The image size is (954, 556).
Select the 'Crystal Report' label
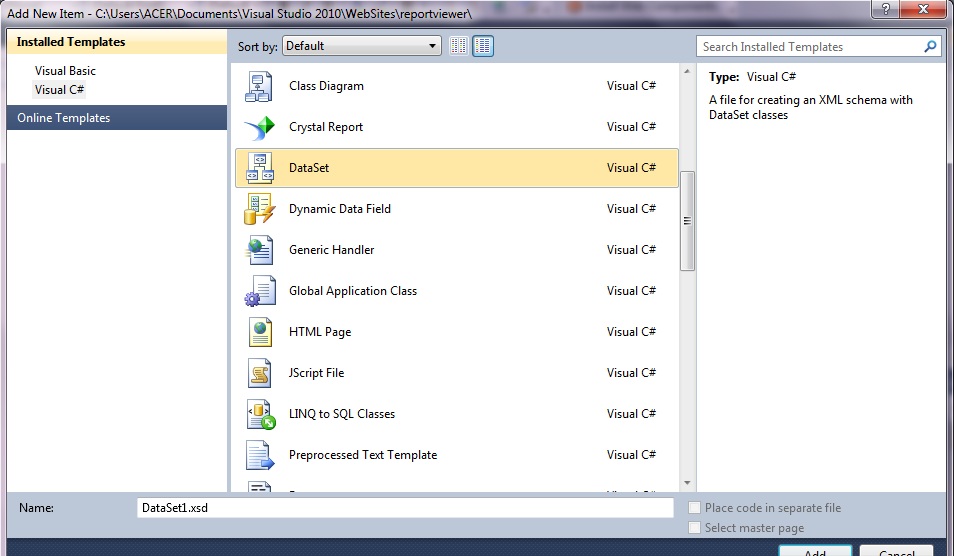(x=326, y=127)
